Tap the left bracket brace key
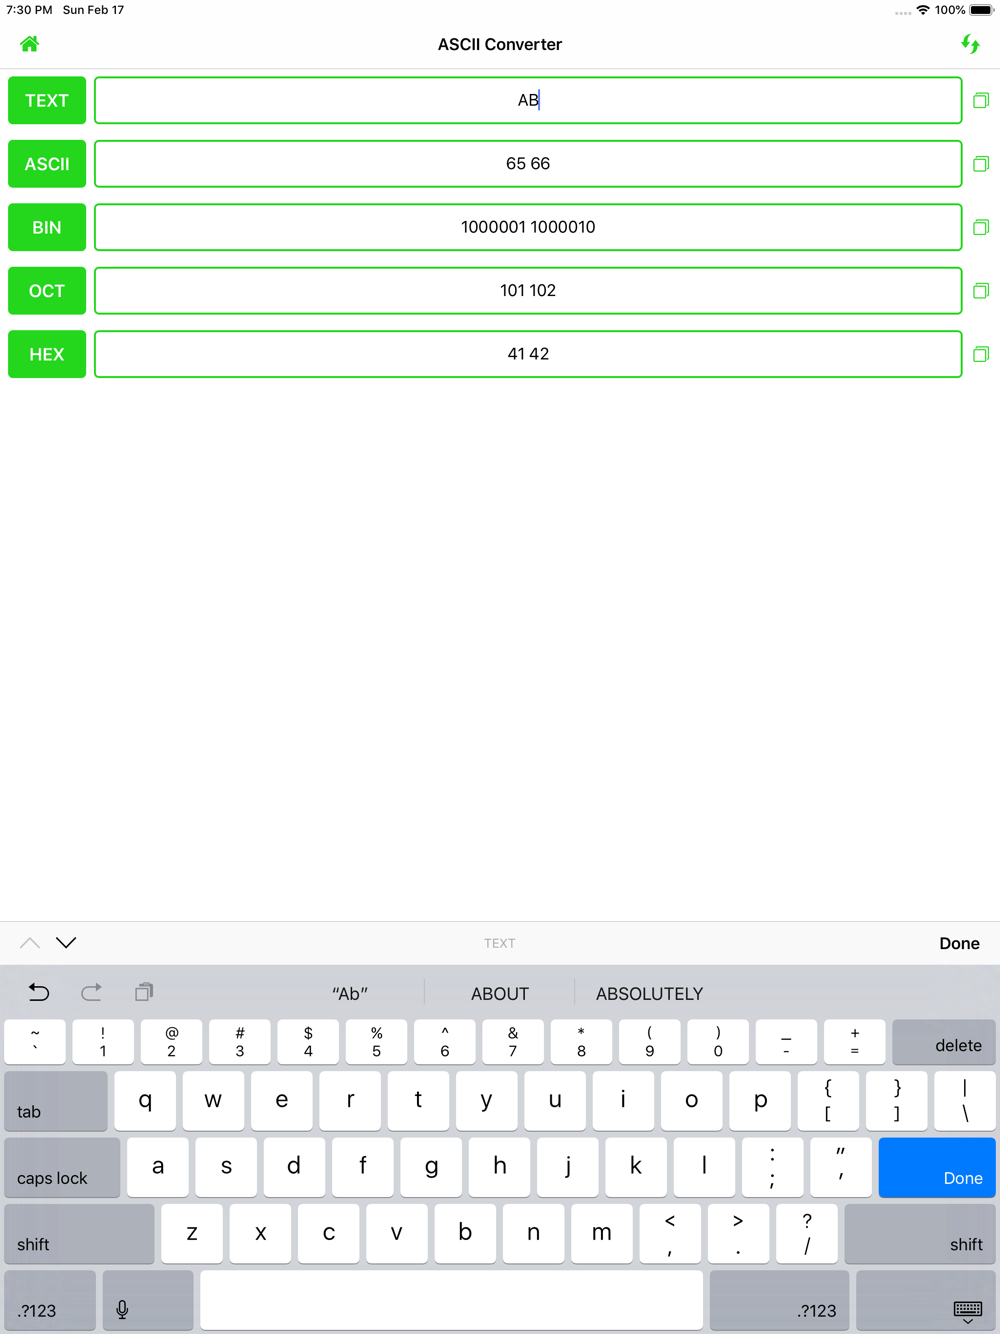Image resolution: width=1000 pixels, height=1334 pixels. click(x=828, y=1101)
